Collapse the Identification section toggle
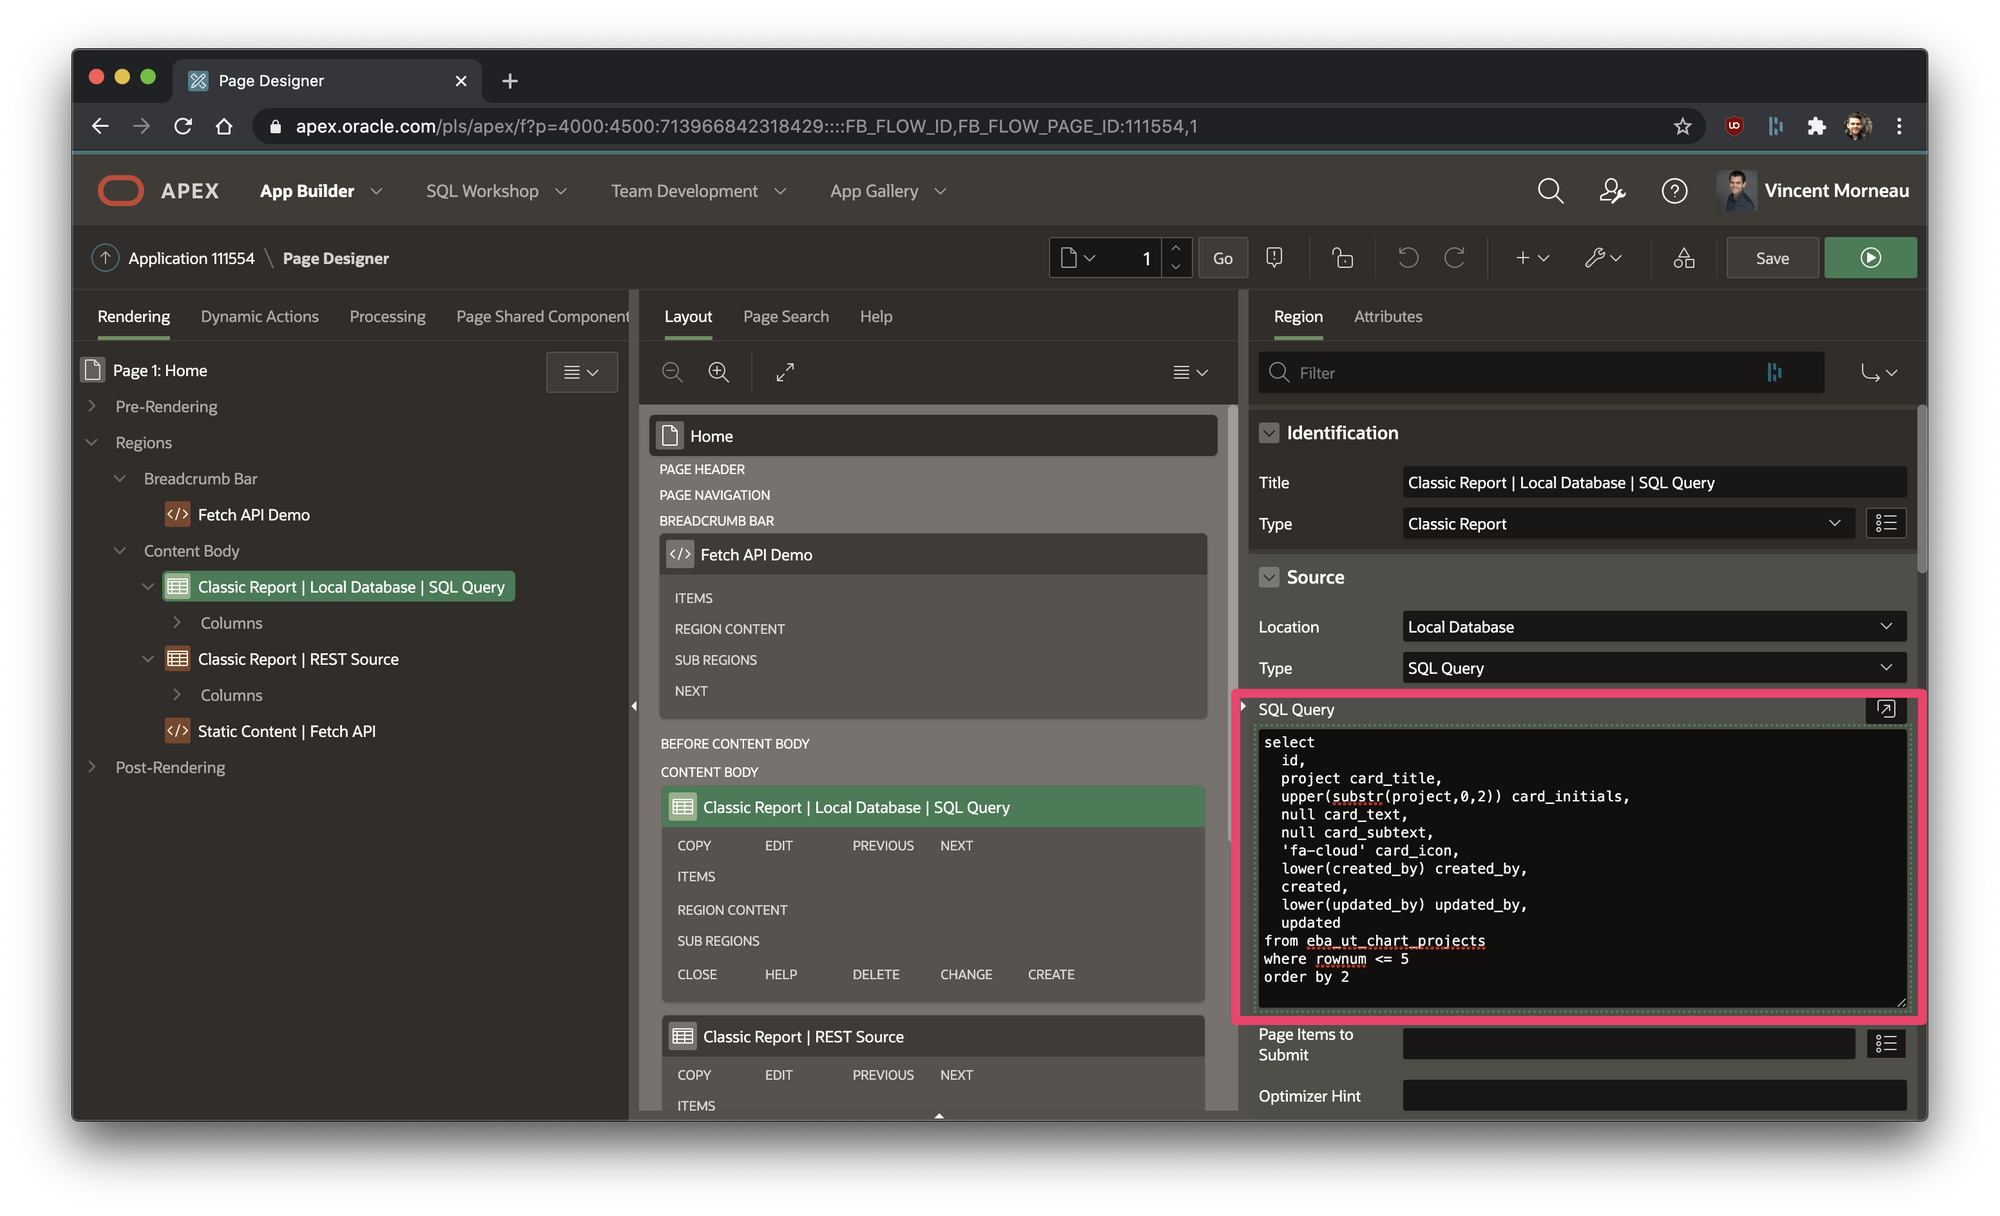2000x1216 pixels. pos(1269,433)
